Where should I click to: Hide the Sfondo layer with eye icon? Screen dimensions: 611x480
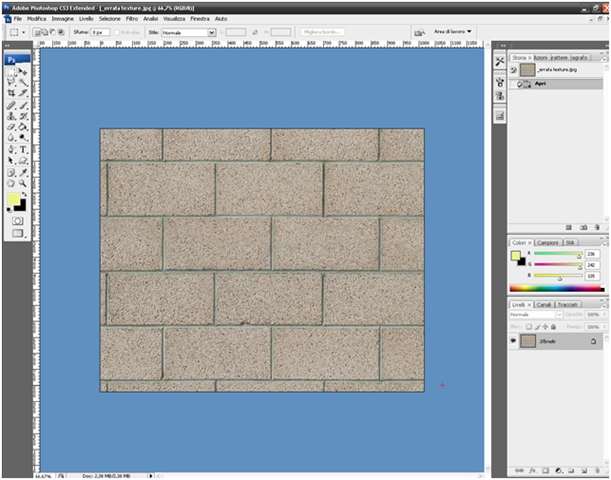[514, 341]
